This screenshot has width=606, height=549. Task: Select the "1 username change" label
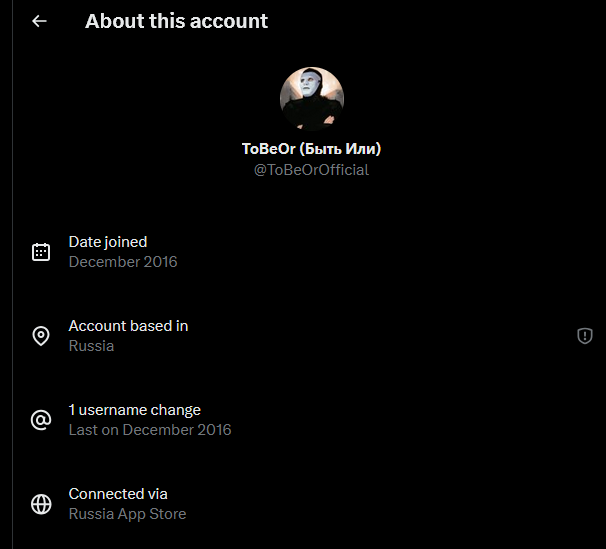134,410
